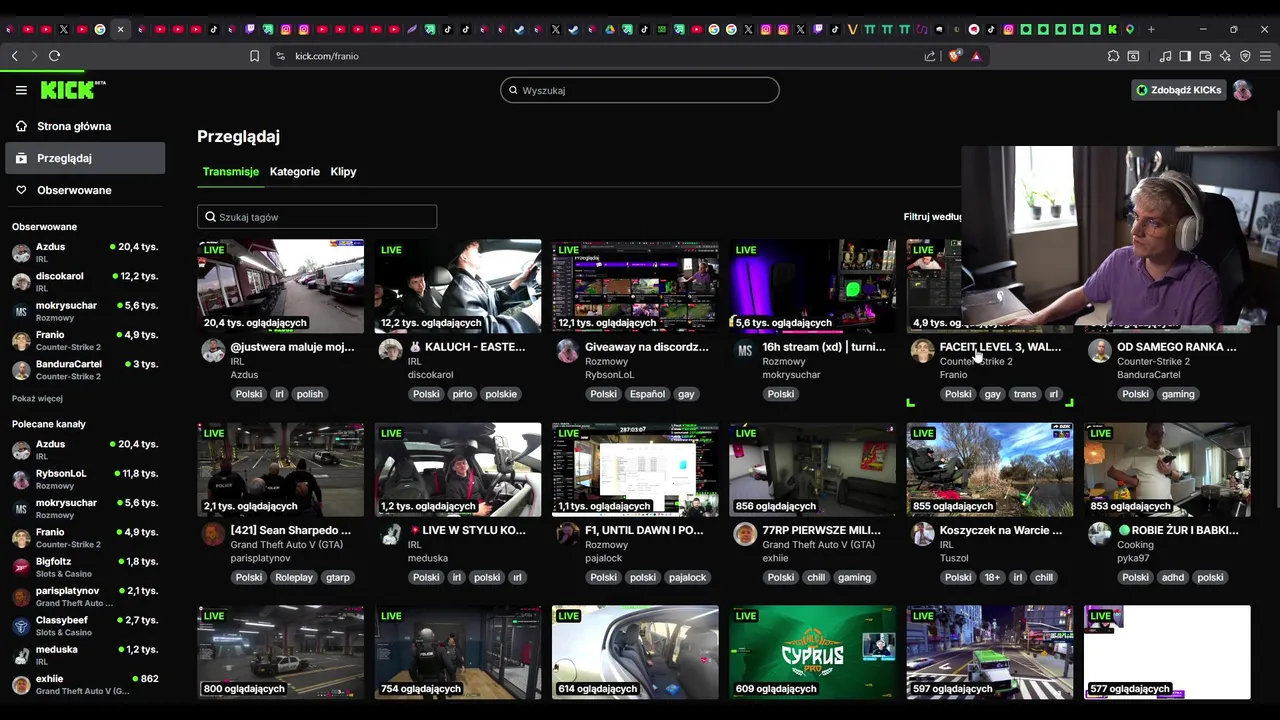Viewport: 1280px width, 720px height.
Task: Open the Brave music playlist icon
Action: point(1166,56)
